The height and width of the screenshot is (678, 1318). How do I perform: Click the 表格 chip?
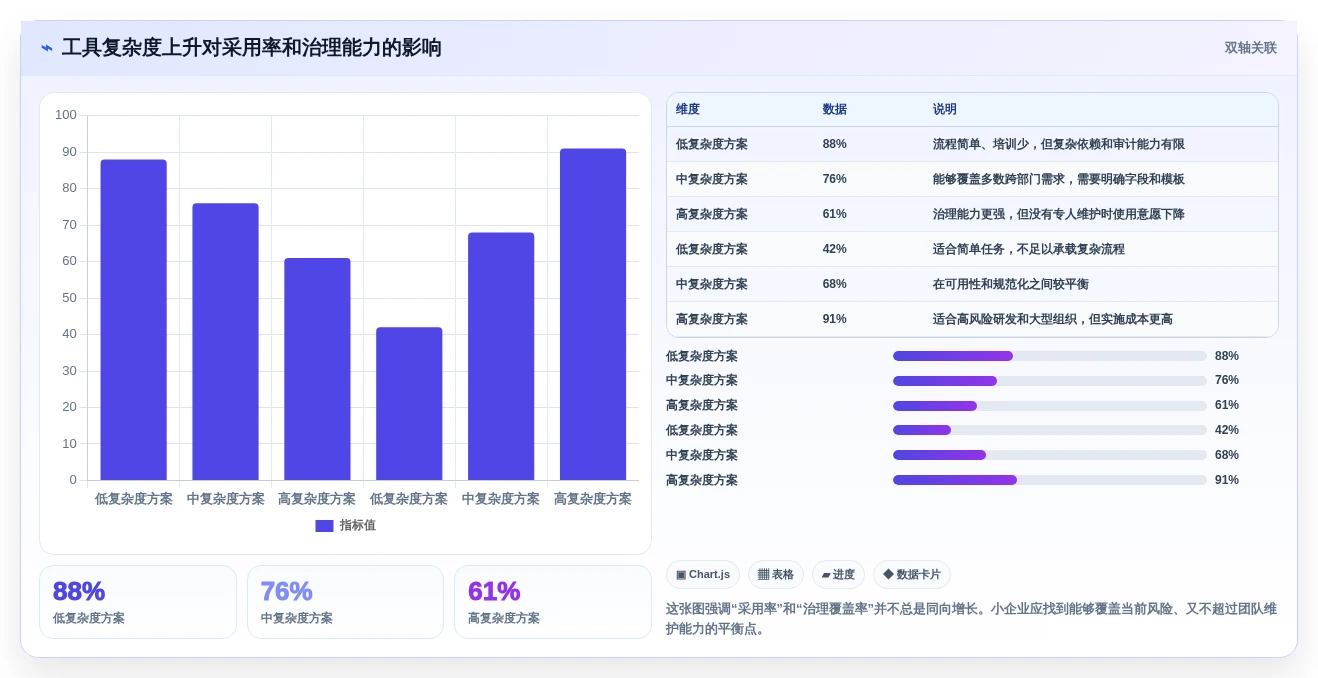coord(776,574)
